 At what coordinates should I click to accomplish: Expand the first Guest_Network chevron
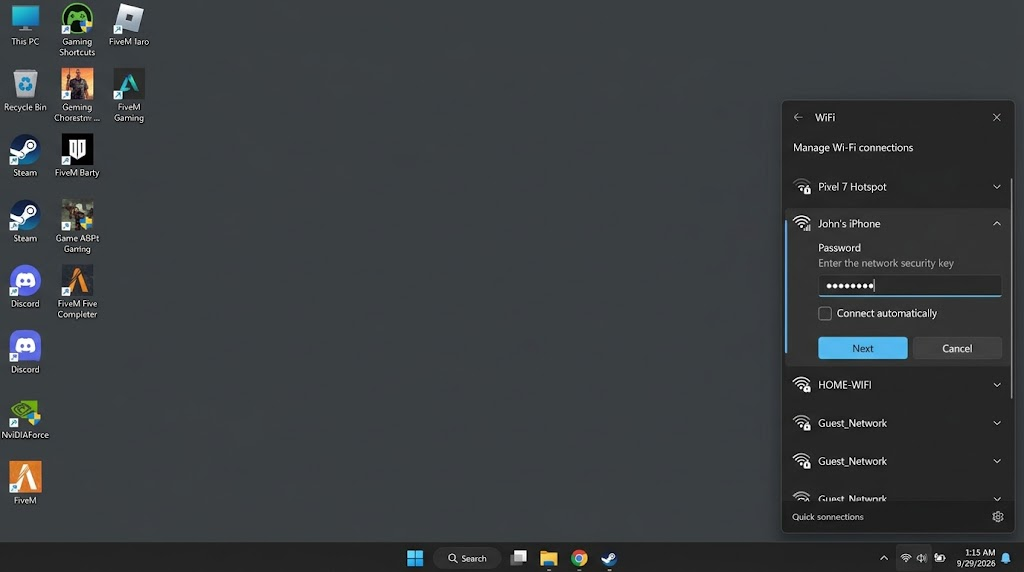pyautogui.click(x=997, y=423)
